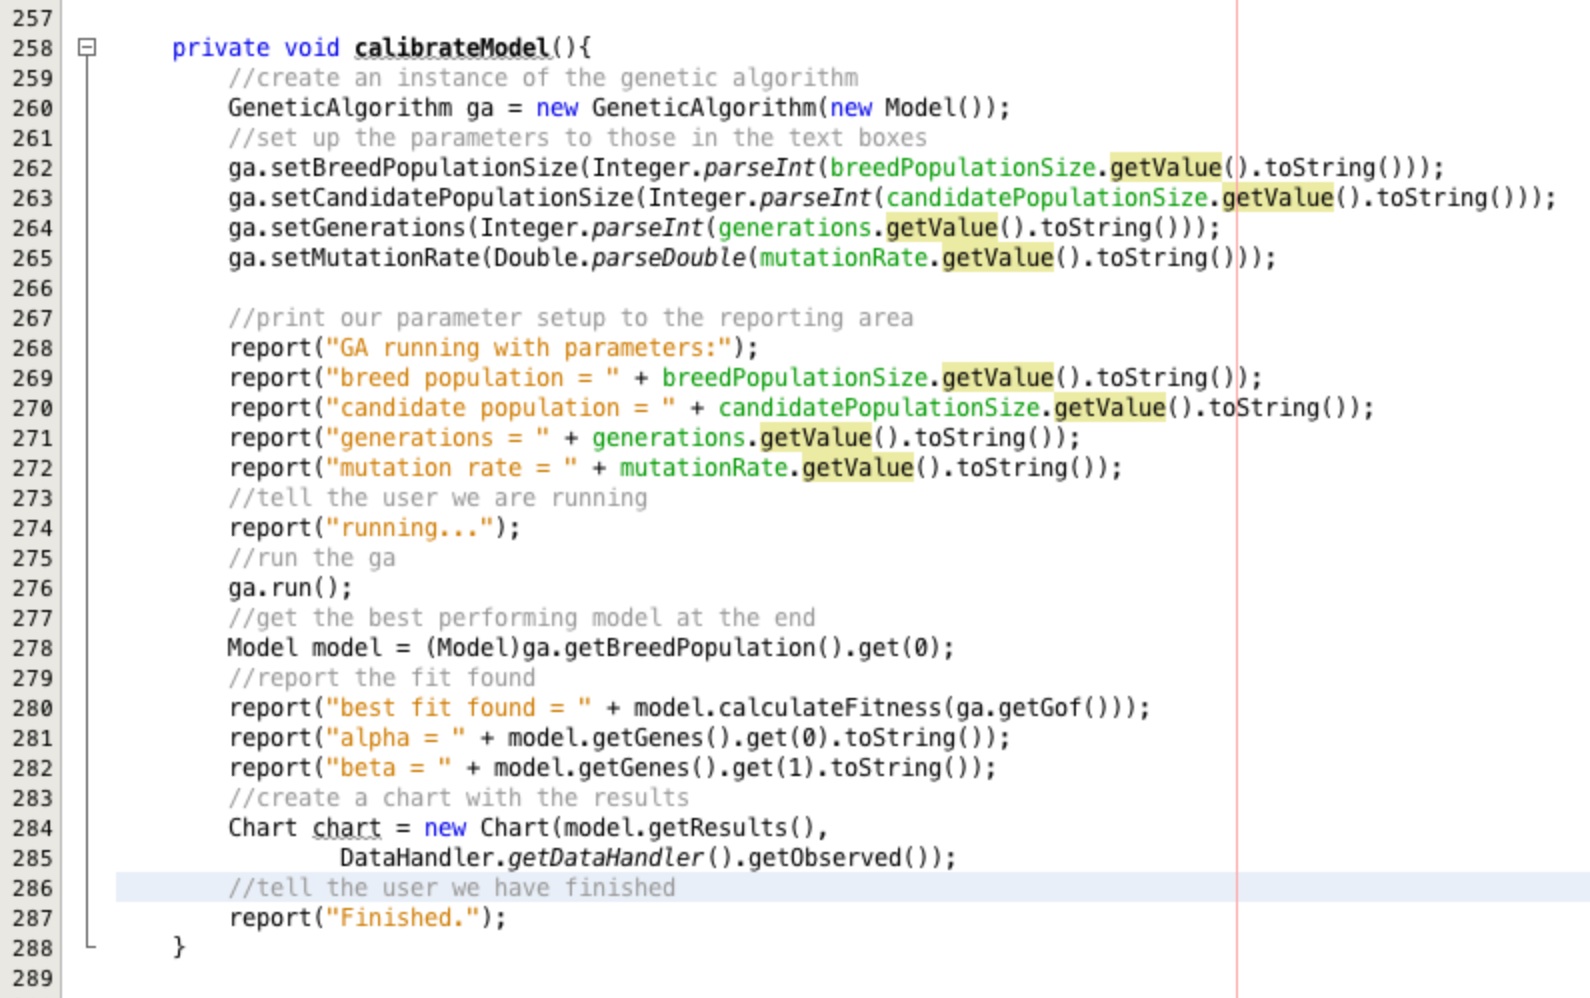Click "GA running with parameters:" string

tap(529, 348)
